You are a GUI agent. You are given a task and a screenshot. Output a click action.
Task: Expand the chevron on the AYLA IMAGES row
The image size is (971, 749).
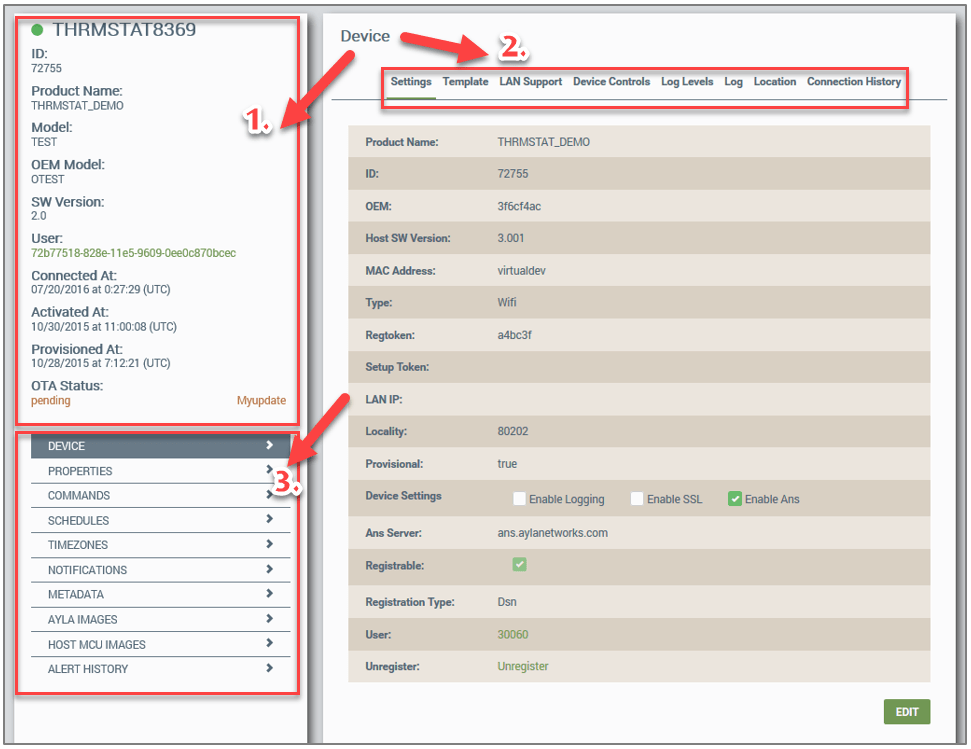pyautogui.click(x=269, y=618)
